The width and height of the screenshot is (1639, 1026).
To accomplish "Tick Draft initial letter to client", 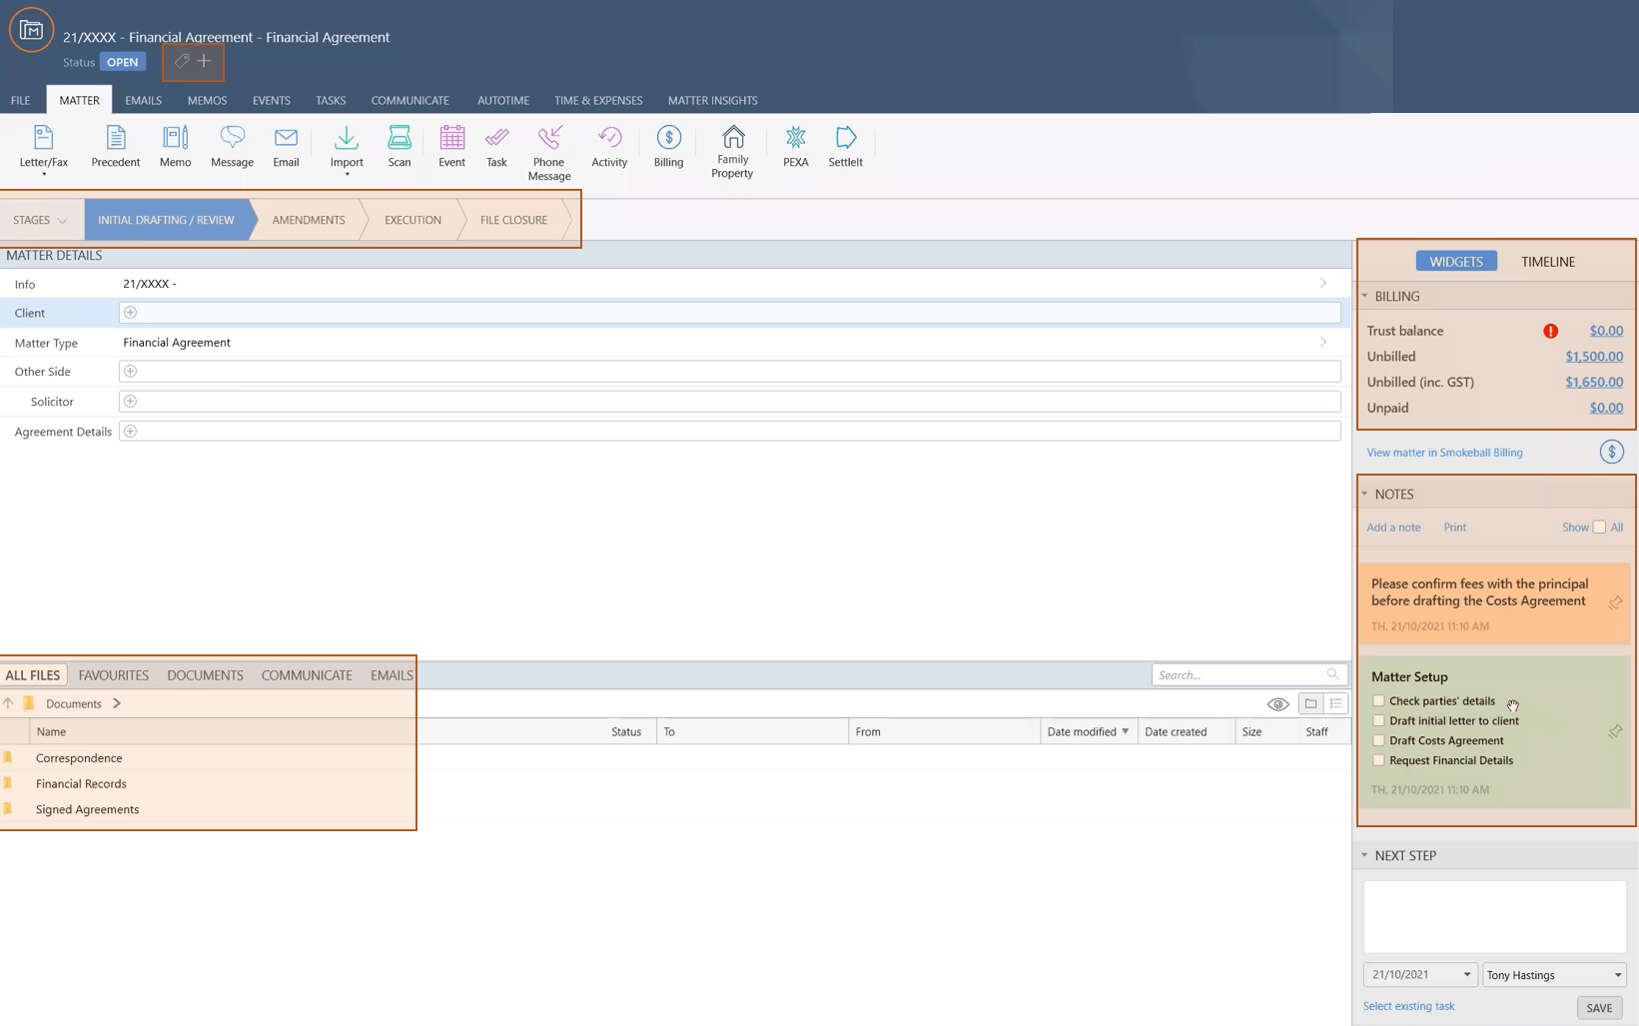I will pos(1379,720).
